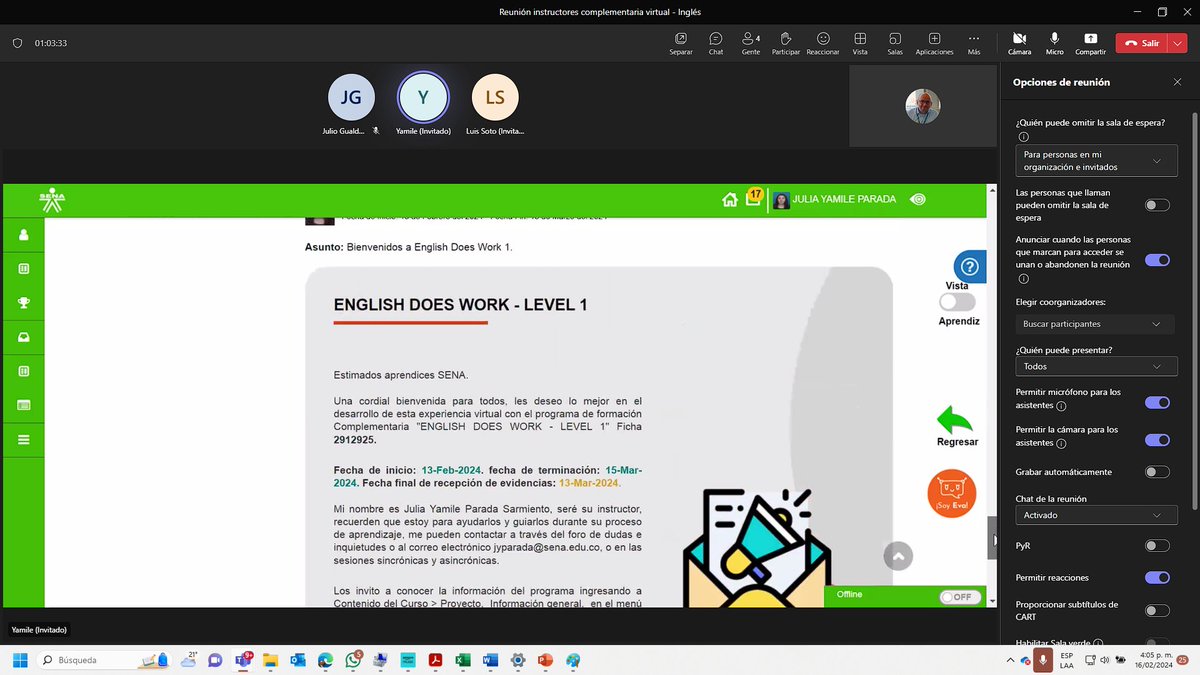Click info icon beside 'omitir la sala de espera'
Viewport: 1200px width, 675px height.
point(1023,137)
